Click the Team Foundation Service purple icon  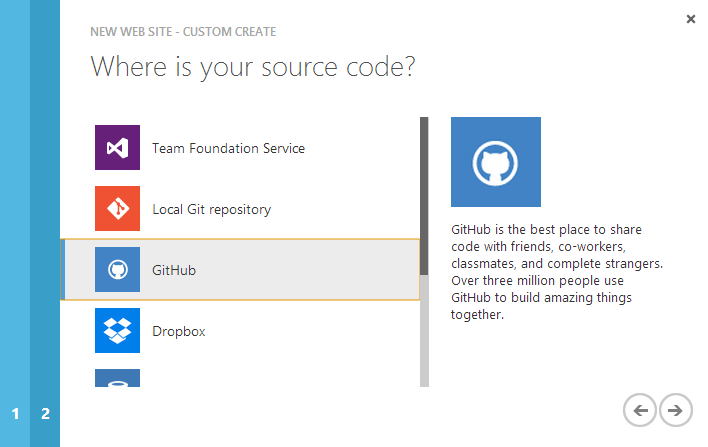[117, 148]
